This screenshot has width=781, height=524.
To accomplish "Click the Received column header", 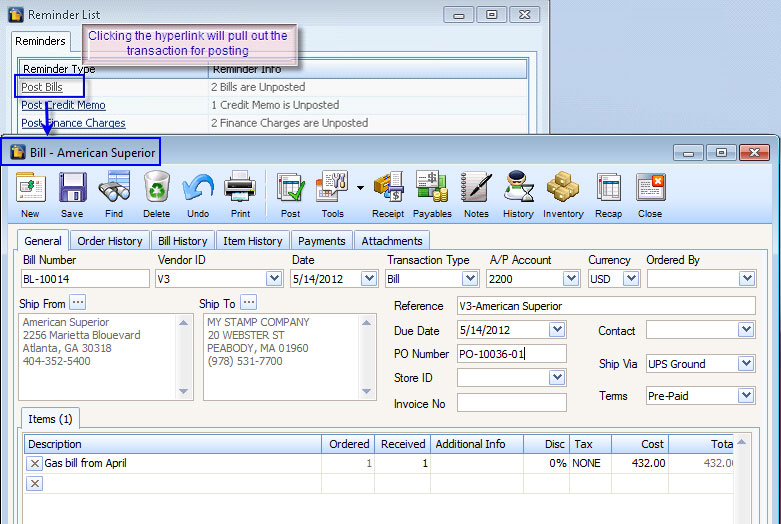I will coord(402,444).
